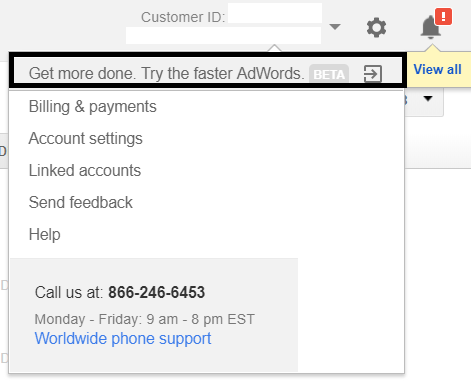Viewport: 471px width, 381px height.
Task: Open Billing & payments
Action: [93, 107]
